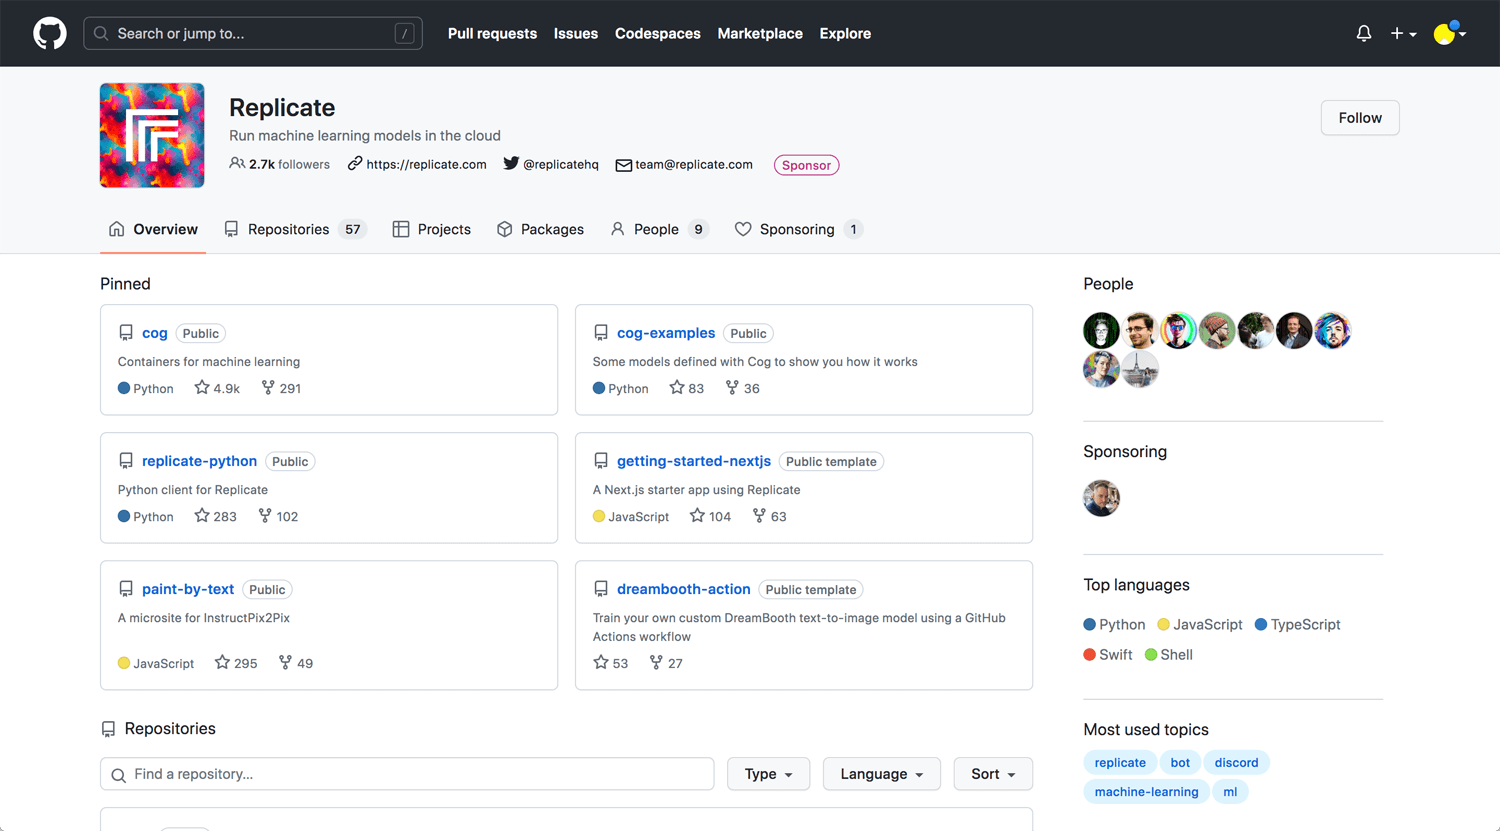Open the cog repository
This screenshot has width=1500, height=831.
click(155, 333)
